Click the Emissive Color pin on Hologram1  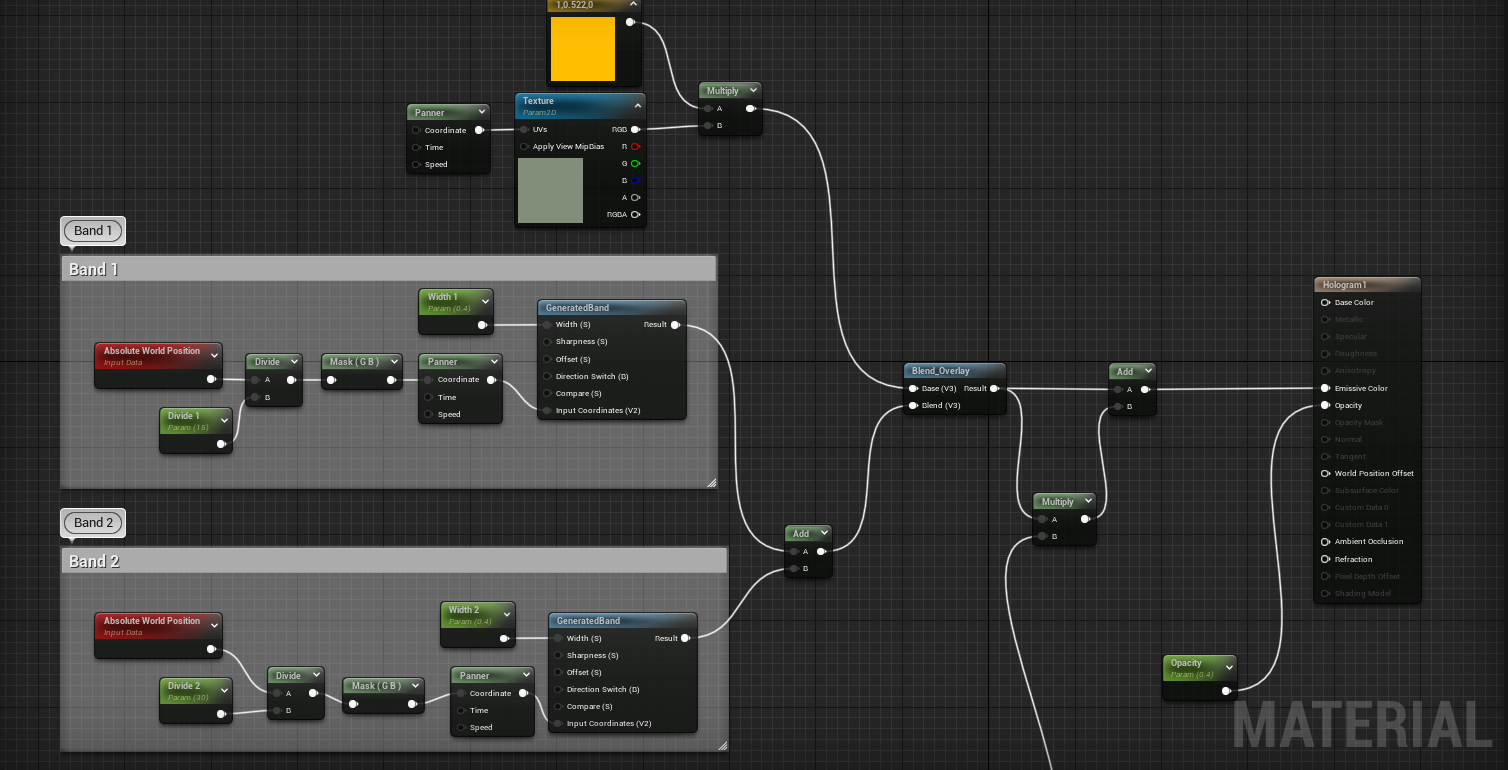(1326, 388)
